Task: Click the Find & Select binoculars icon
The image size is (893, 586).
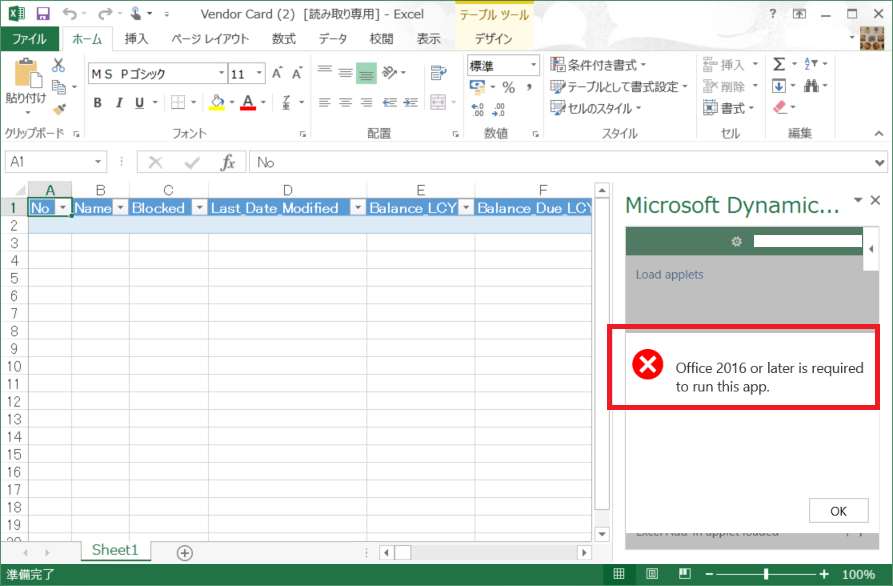Action: (x=812, y=86)
